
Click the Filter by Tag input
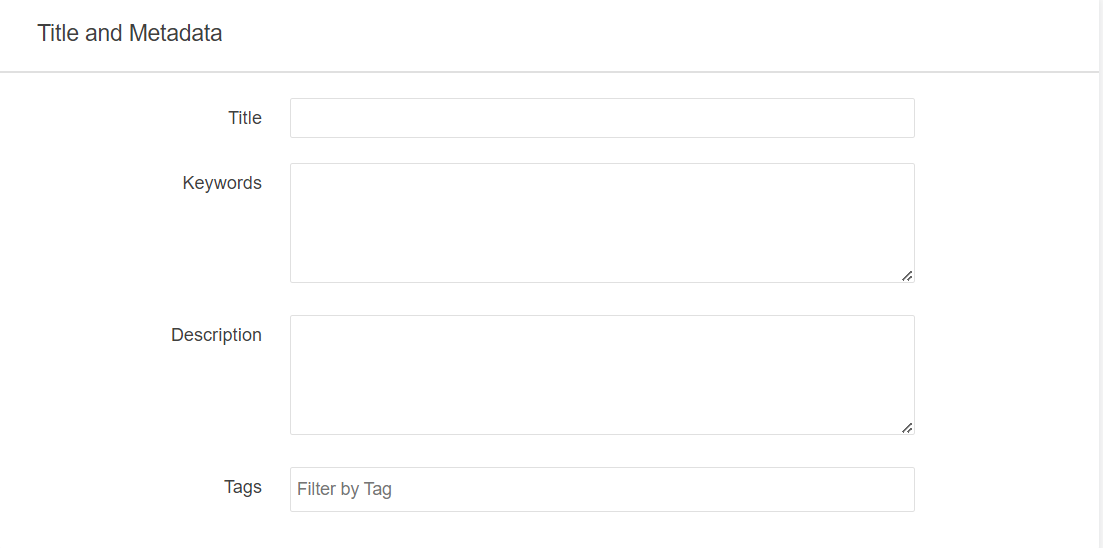602,489
